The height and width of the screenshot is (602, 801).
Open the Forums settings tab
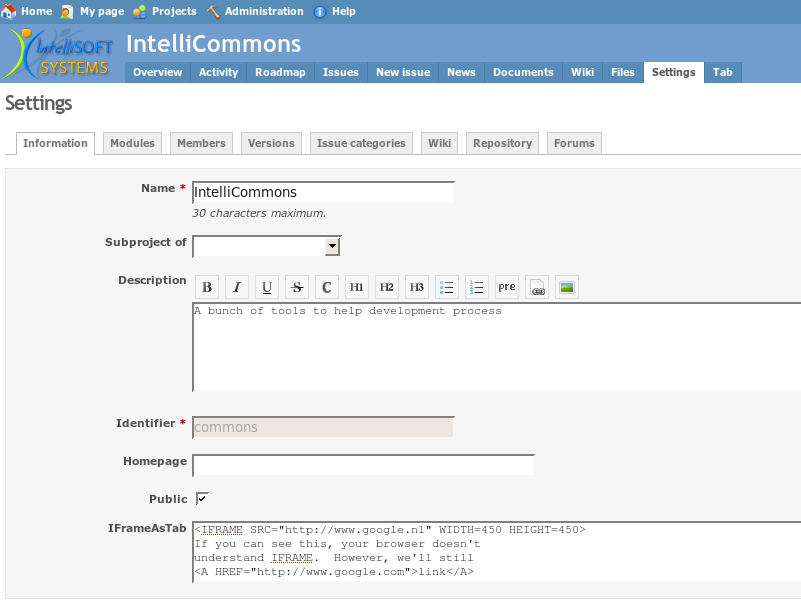click(x=574, y=144)
